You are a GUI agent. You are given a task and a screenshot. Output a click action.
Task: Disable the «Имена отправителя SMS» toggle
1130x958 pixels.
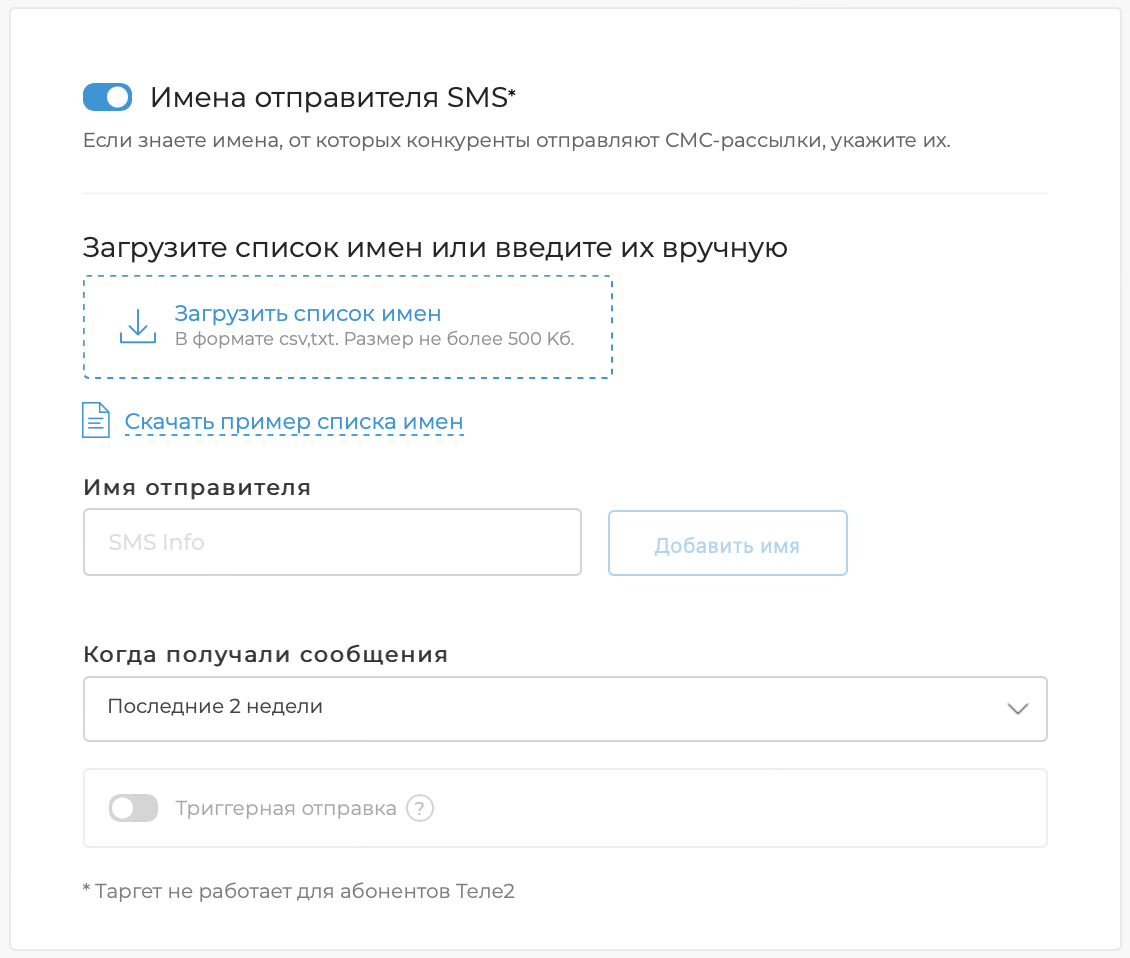click(x=109, y=97)
